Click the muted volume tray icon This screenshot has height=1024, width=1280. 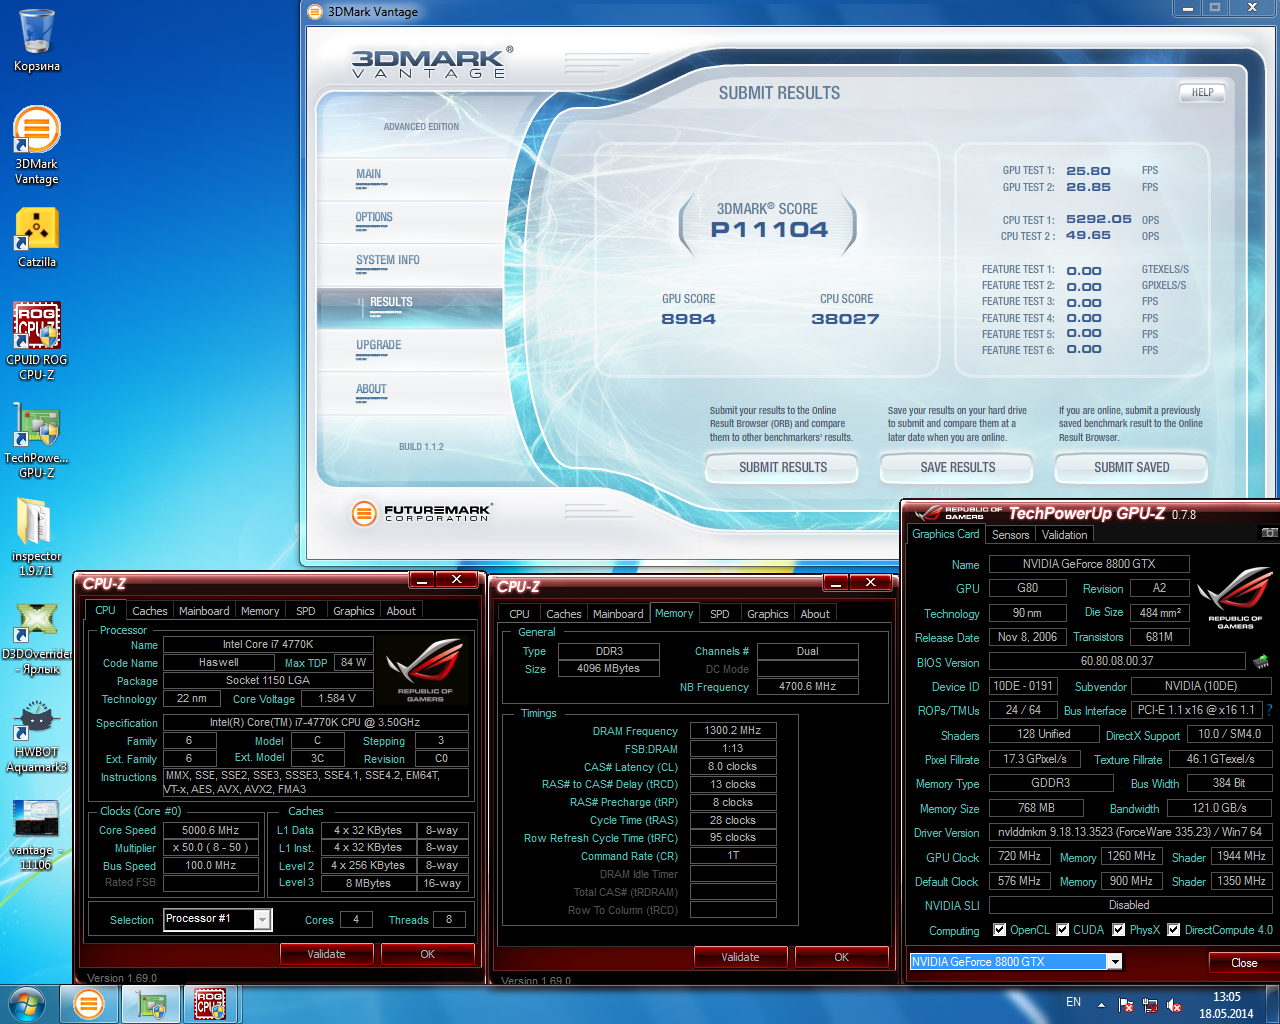1174,1005
